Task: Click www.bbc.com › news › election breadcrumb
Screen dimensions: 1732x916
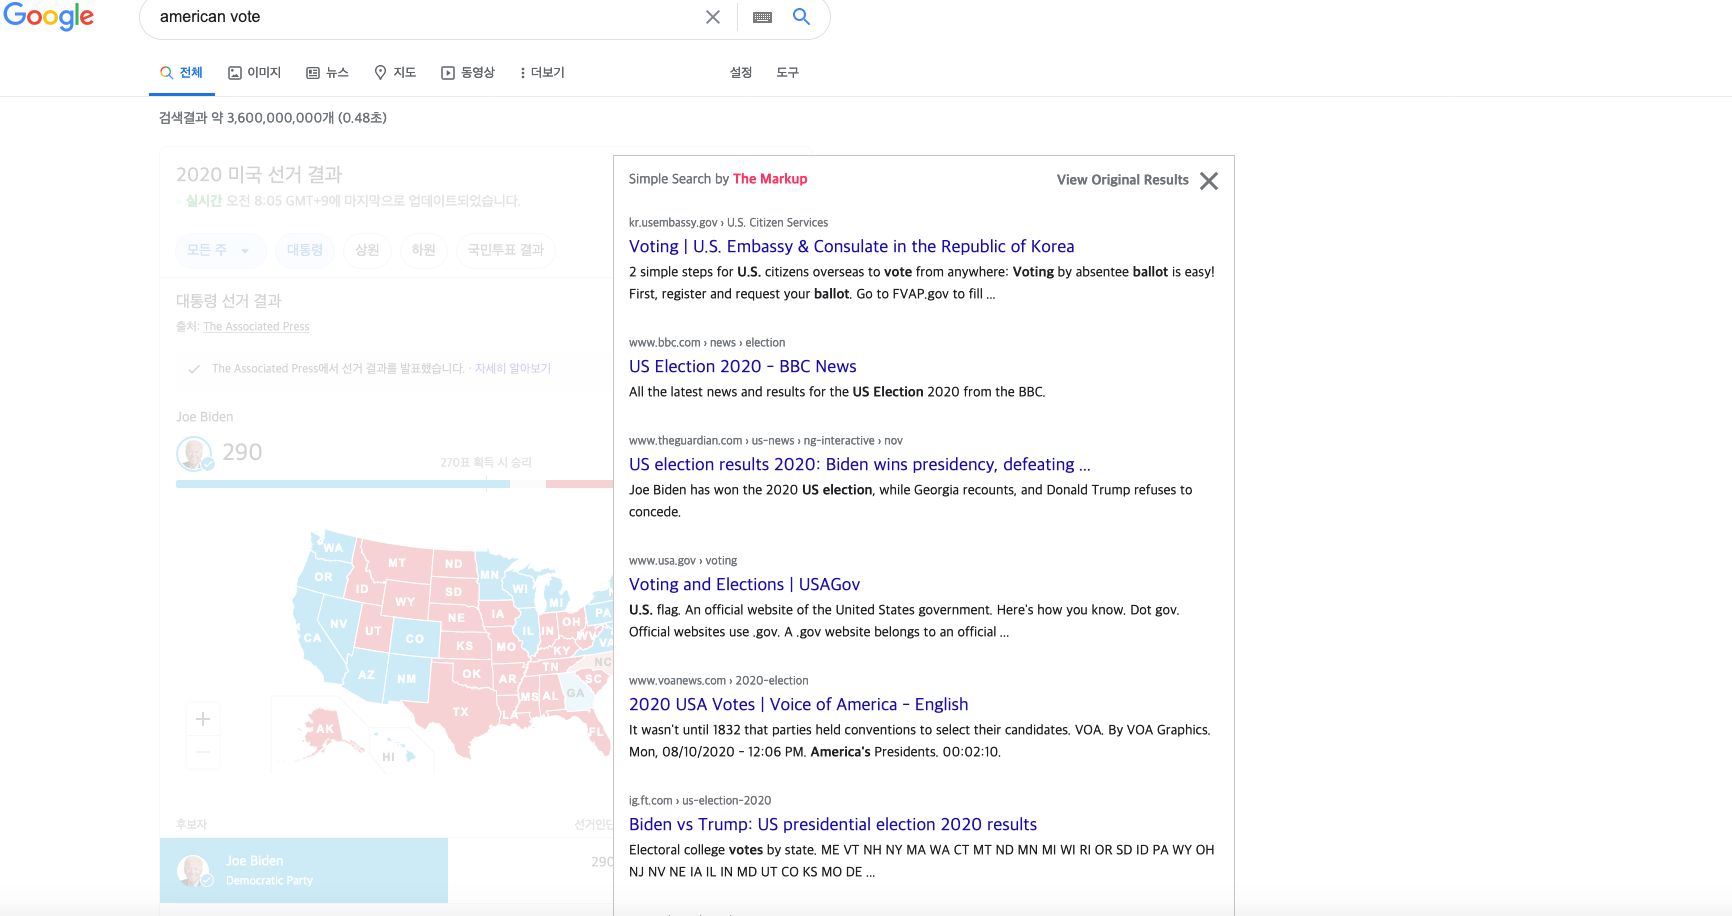Action: (x=707, y=343)
